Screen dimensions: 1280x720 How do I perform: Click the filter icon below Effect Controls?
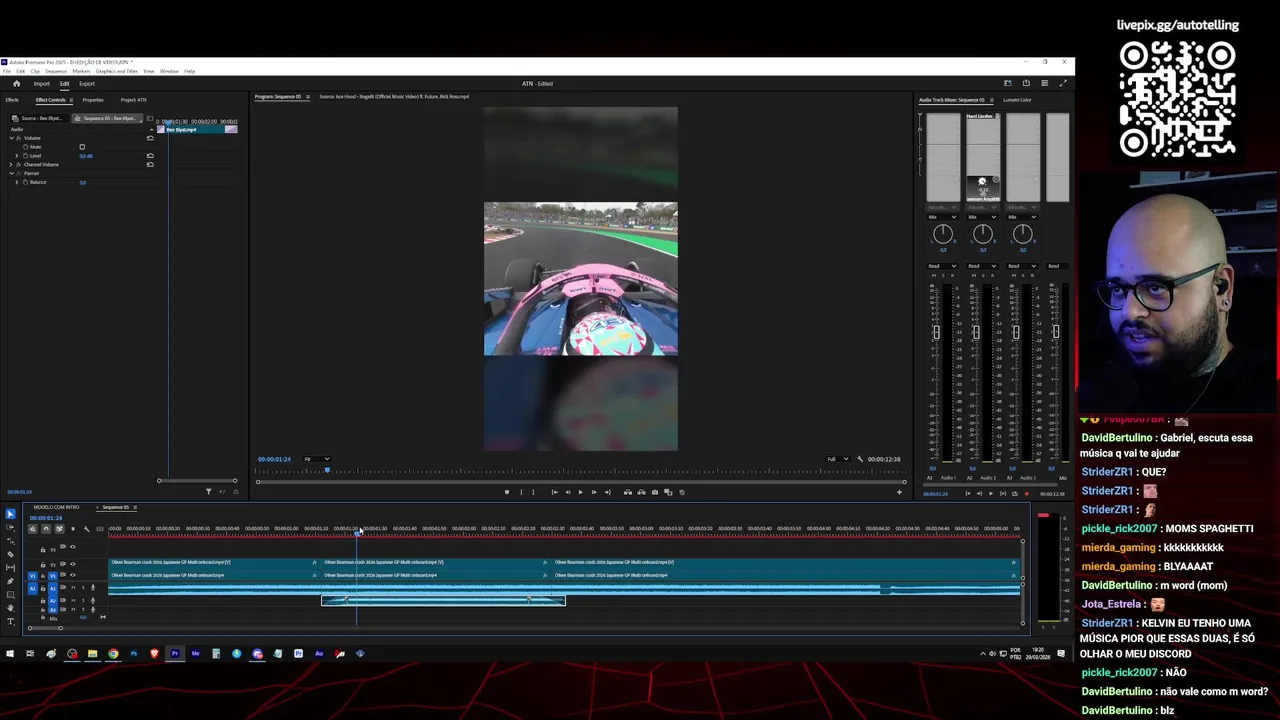tap(208, 492)
